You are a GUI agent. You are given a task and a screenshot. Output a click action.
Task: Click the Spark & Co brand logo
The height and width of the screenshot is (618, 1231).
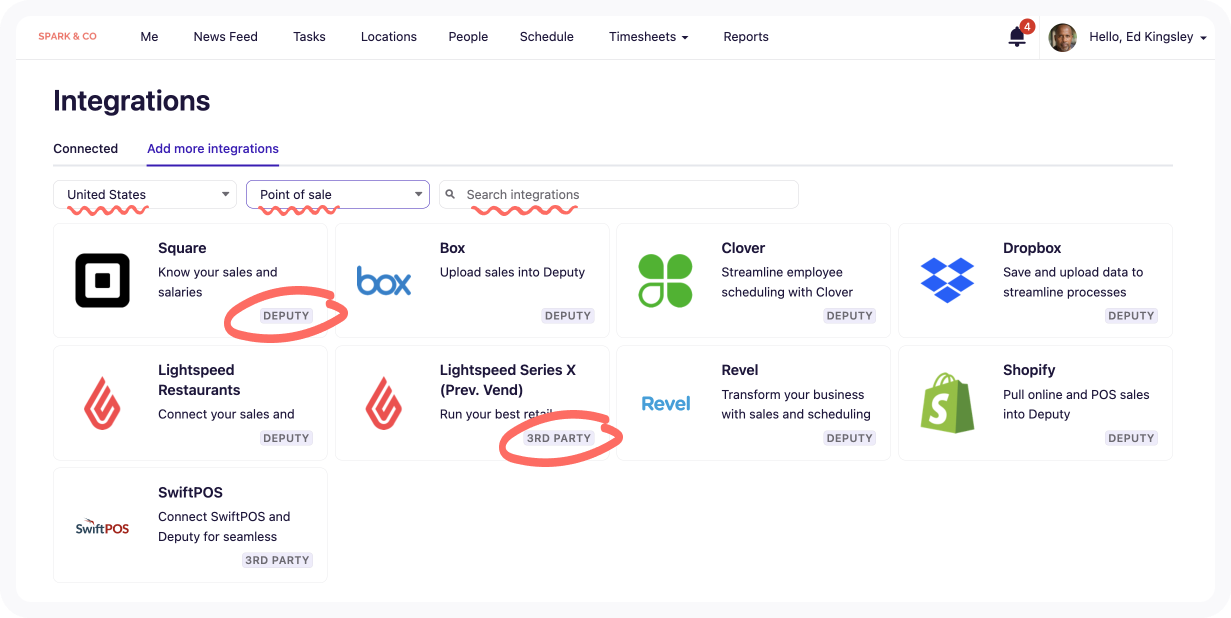[67, 37]
